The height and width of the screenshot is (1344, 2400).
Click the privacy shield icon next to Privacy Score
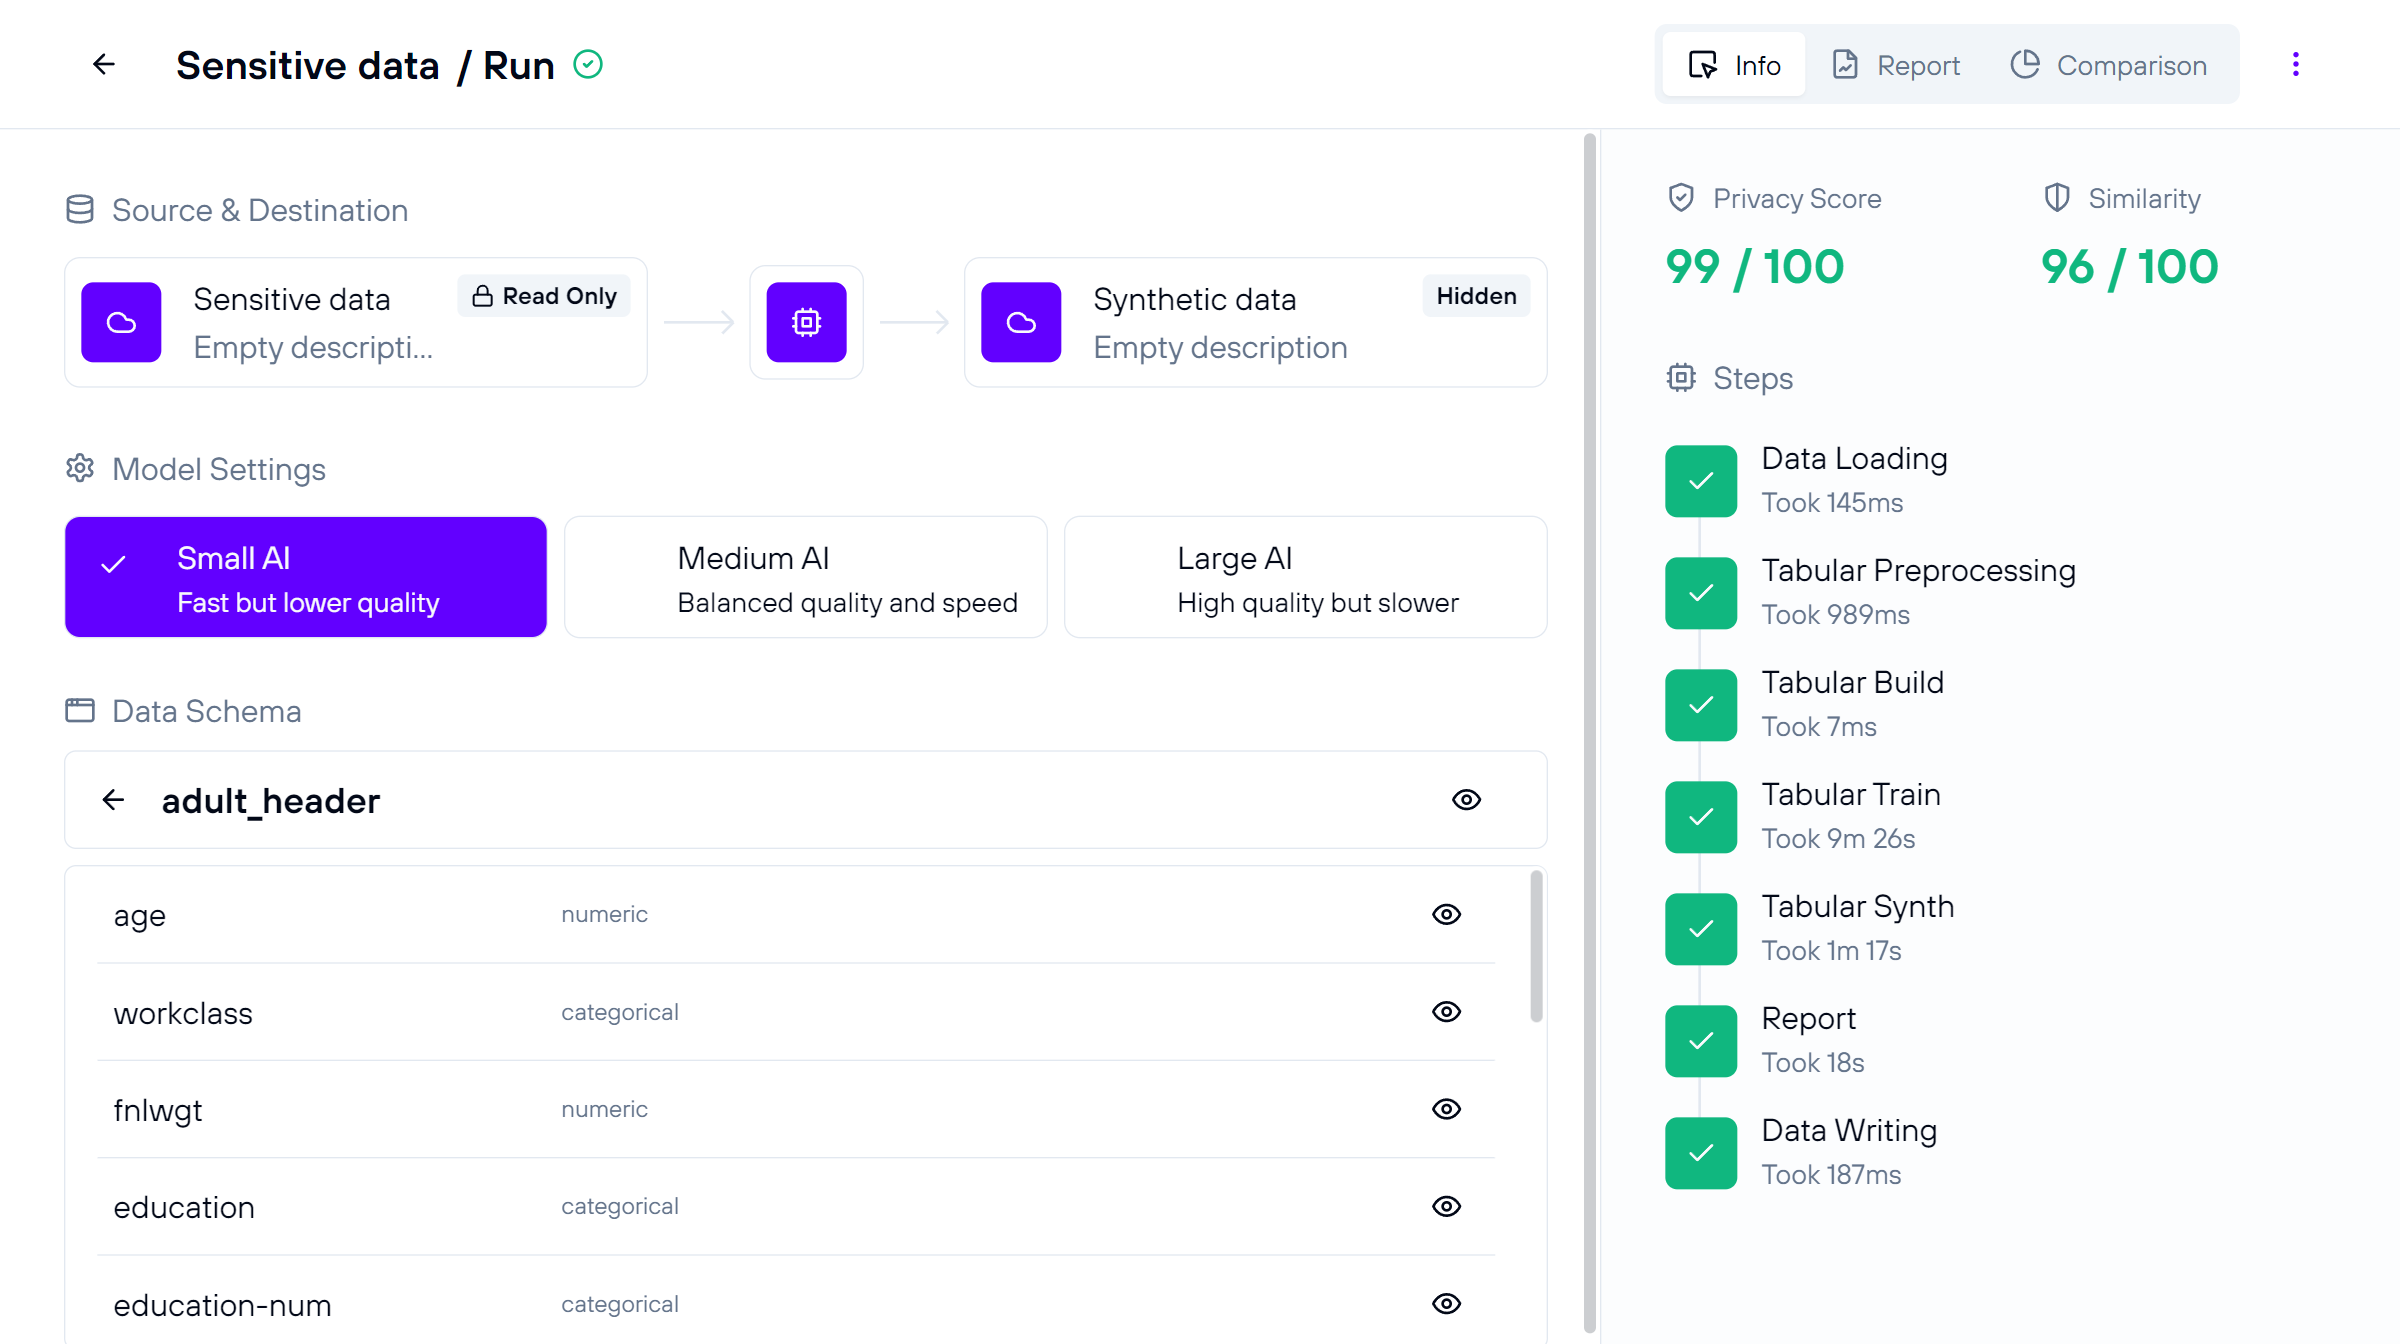[x=1678, y=196]
